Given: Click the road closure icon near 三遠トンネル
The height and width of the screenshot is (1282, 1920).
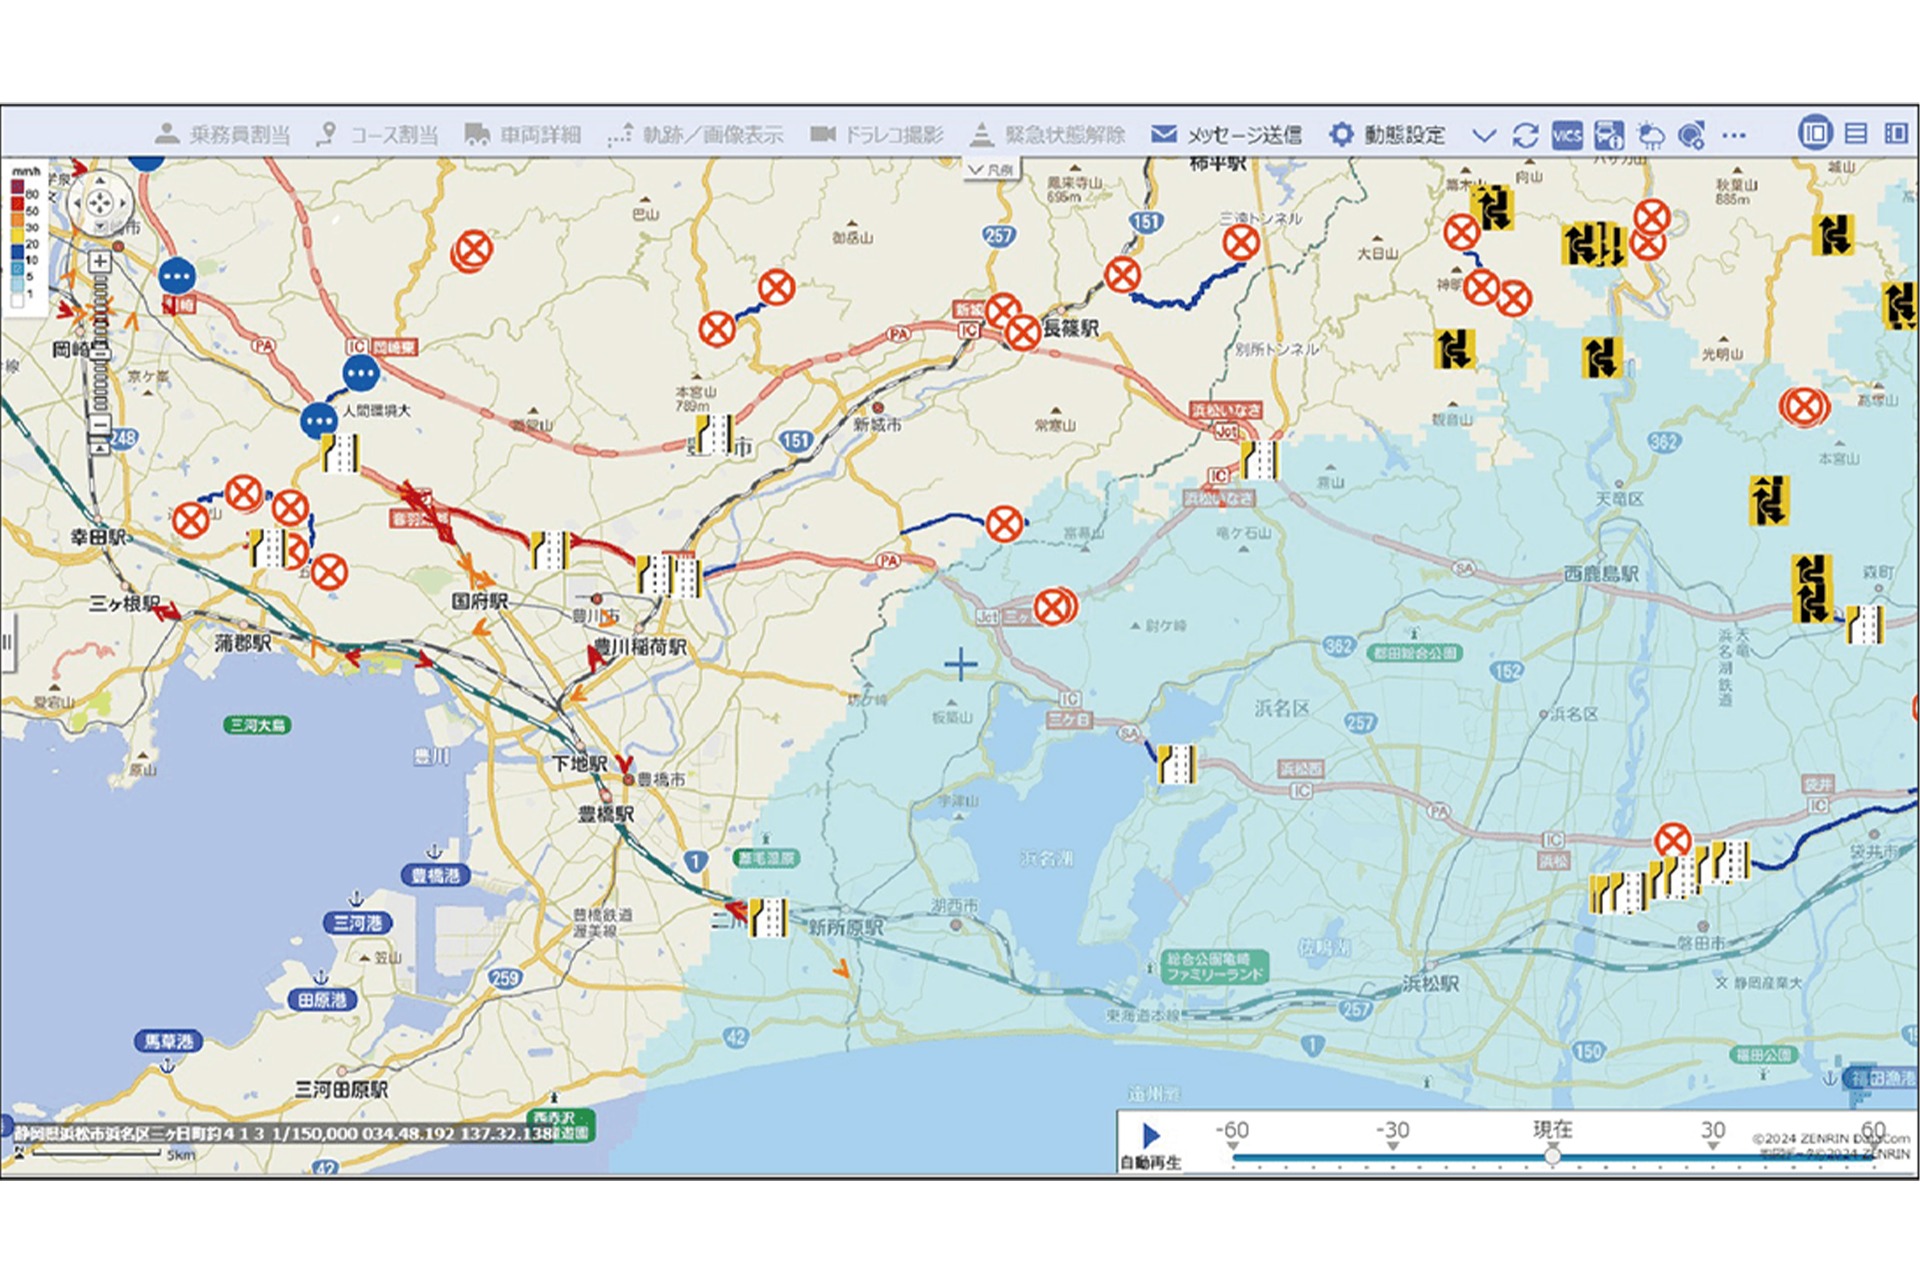Looking at the screenshot, I should point(1241,242).
